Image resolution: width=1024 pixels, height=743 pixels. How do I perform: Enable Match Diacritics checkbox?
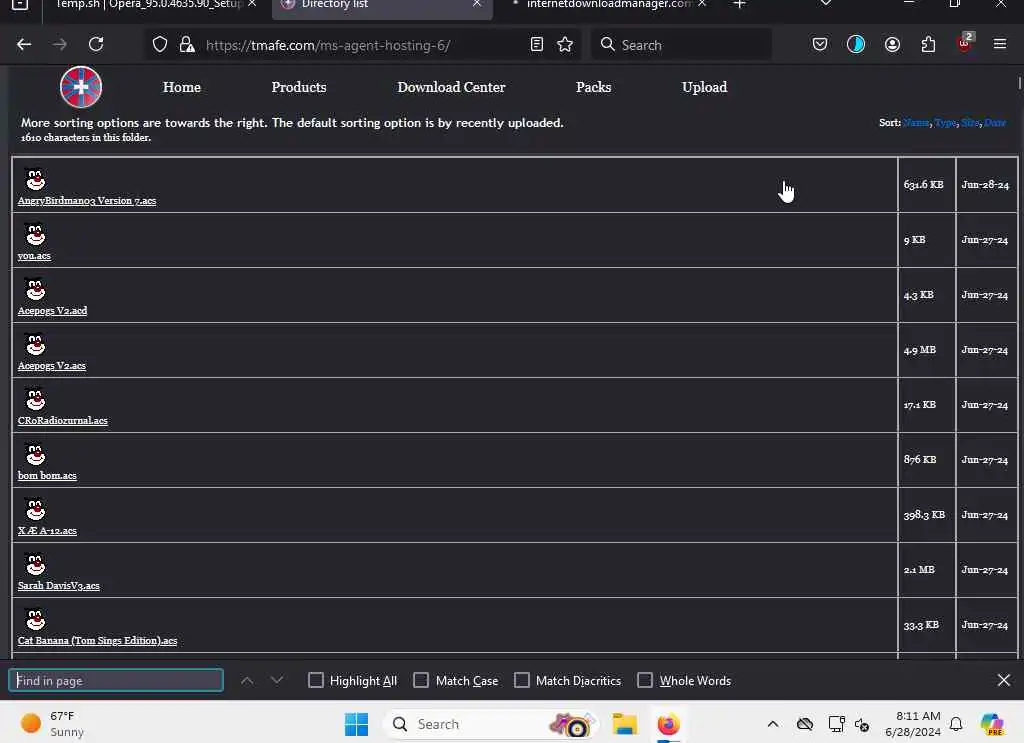522,680
